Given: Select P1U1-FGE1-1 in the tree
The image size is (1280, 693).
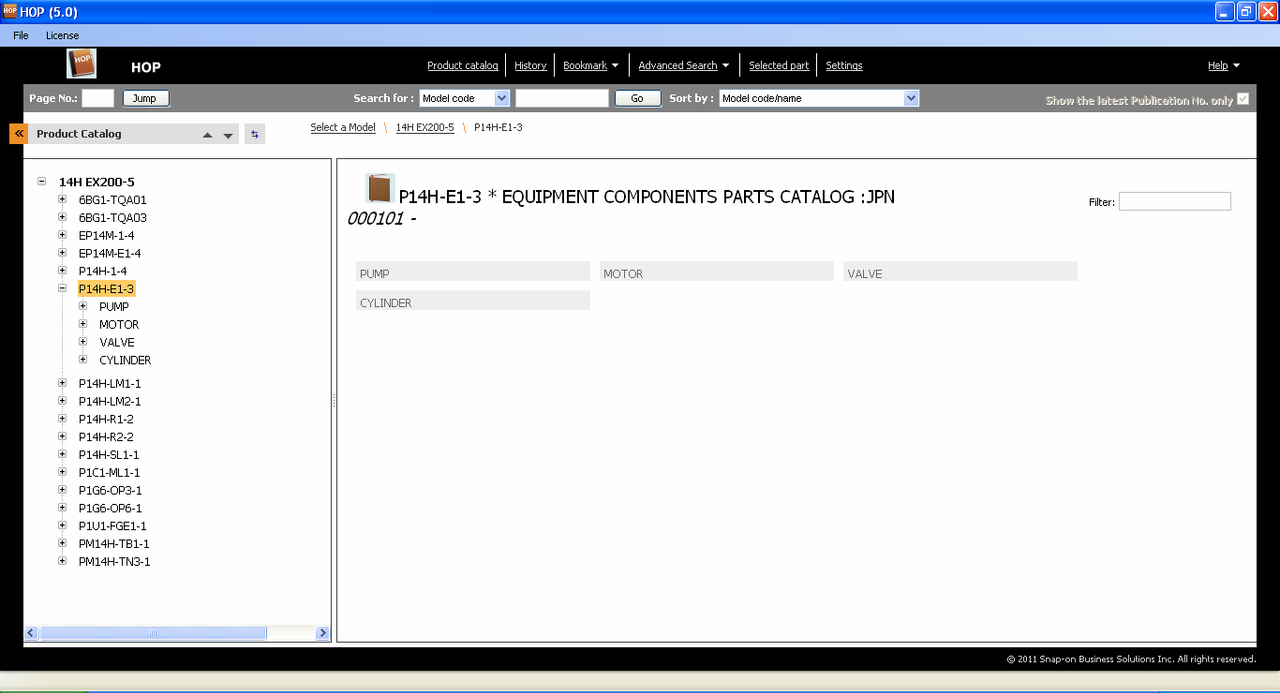Looking at the screenshot, I should pos(113,526).
